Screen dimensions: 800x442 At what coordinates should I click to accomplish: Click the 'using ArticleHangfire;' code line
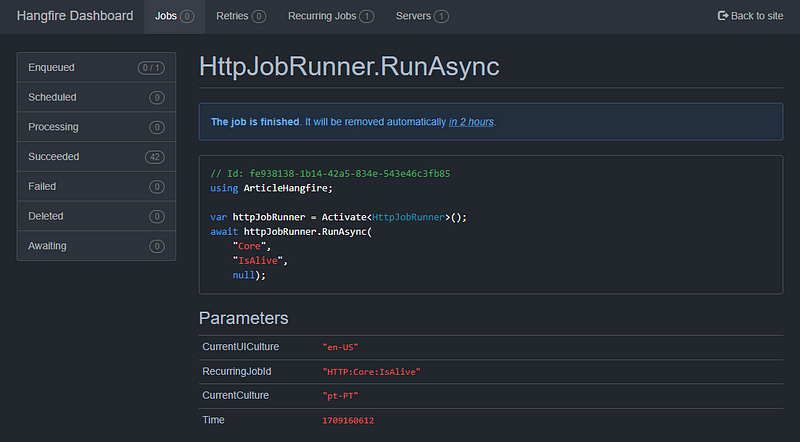pyautogui.click(x=271, y=188)
